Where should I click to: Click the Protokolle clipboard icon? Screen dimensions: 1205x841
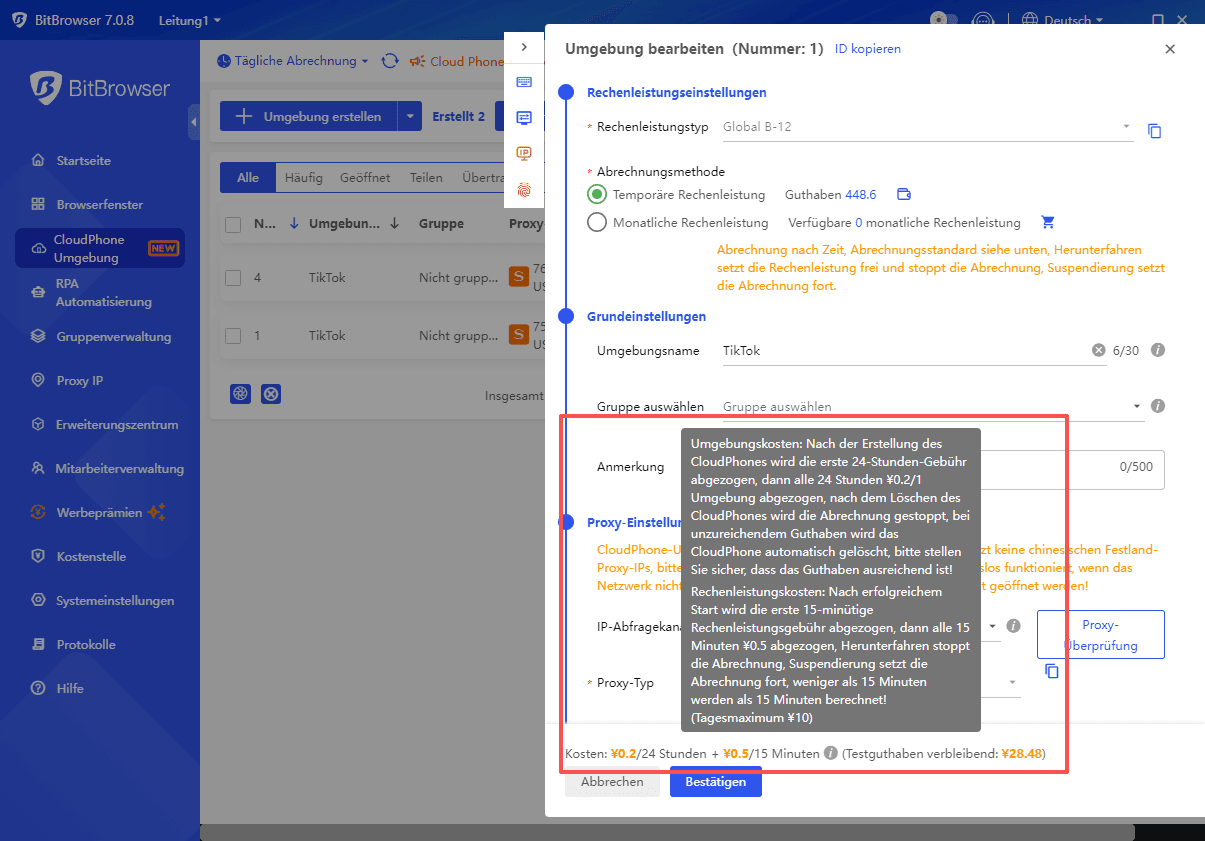[38, 645]
